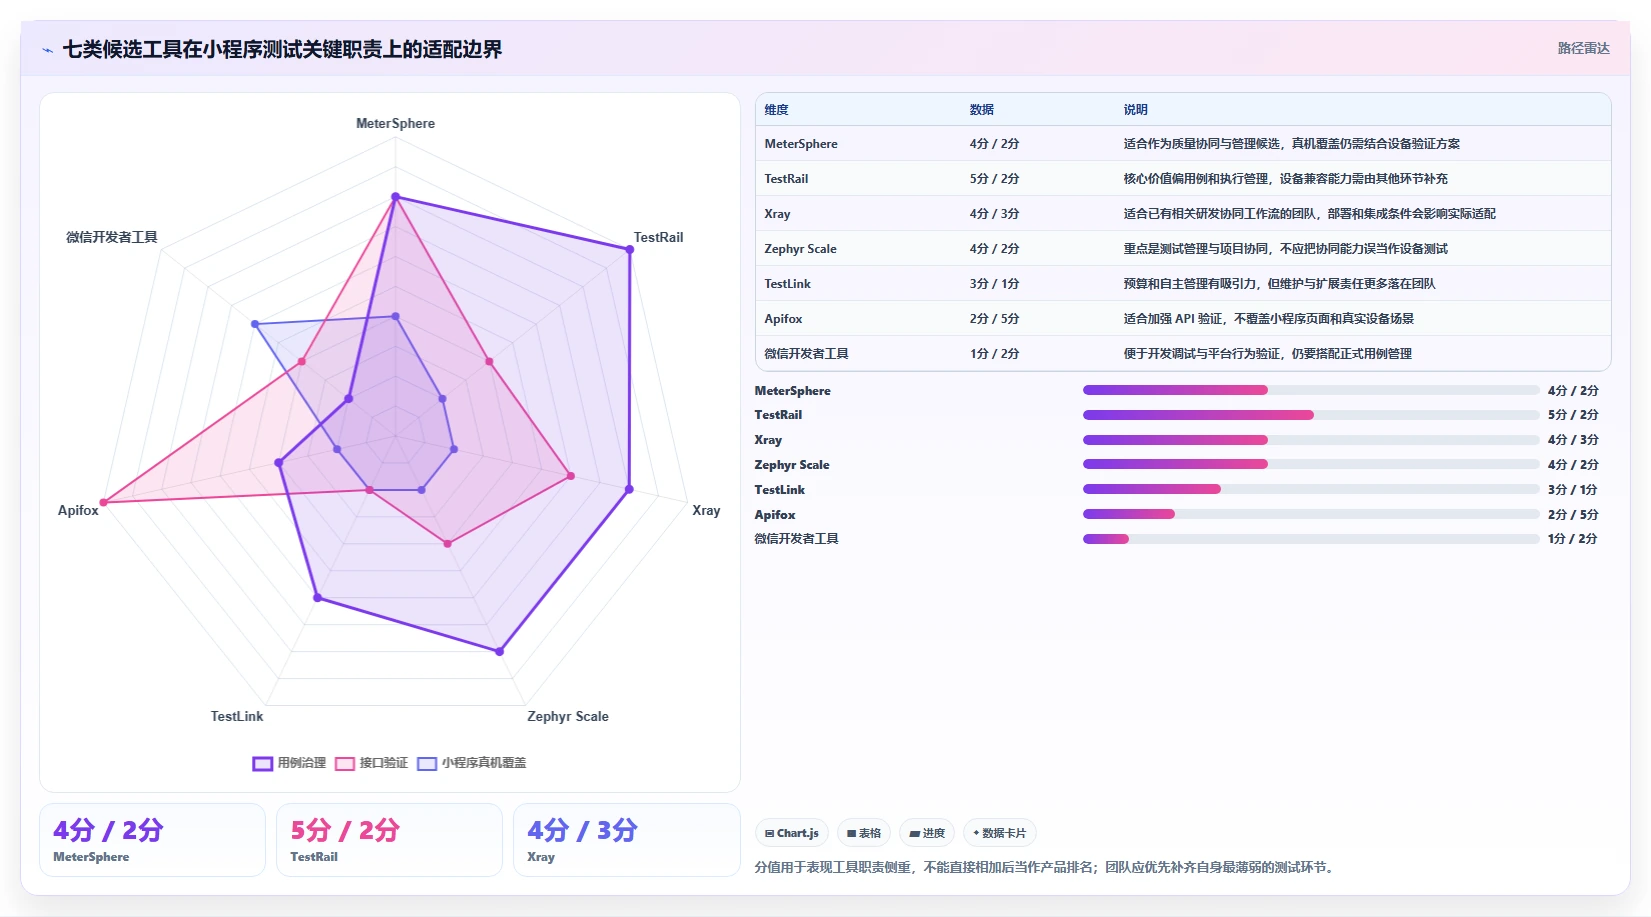This screenshot has height=917, width=1651.
Task: Click the Xray progress bar
Action: [x=1311, y=440]
